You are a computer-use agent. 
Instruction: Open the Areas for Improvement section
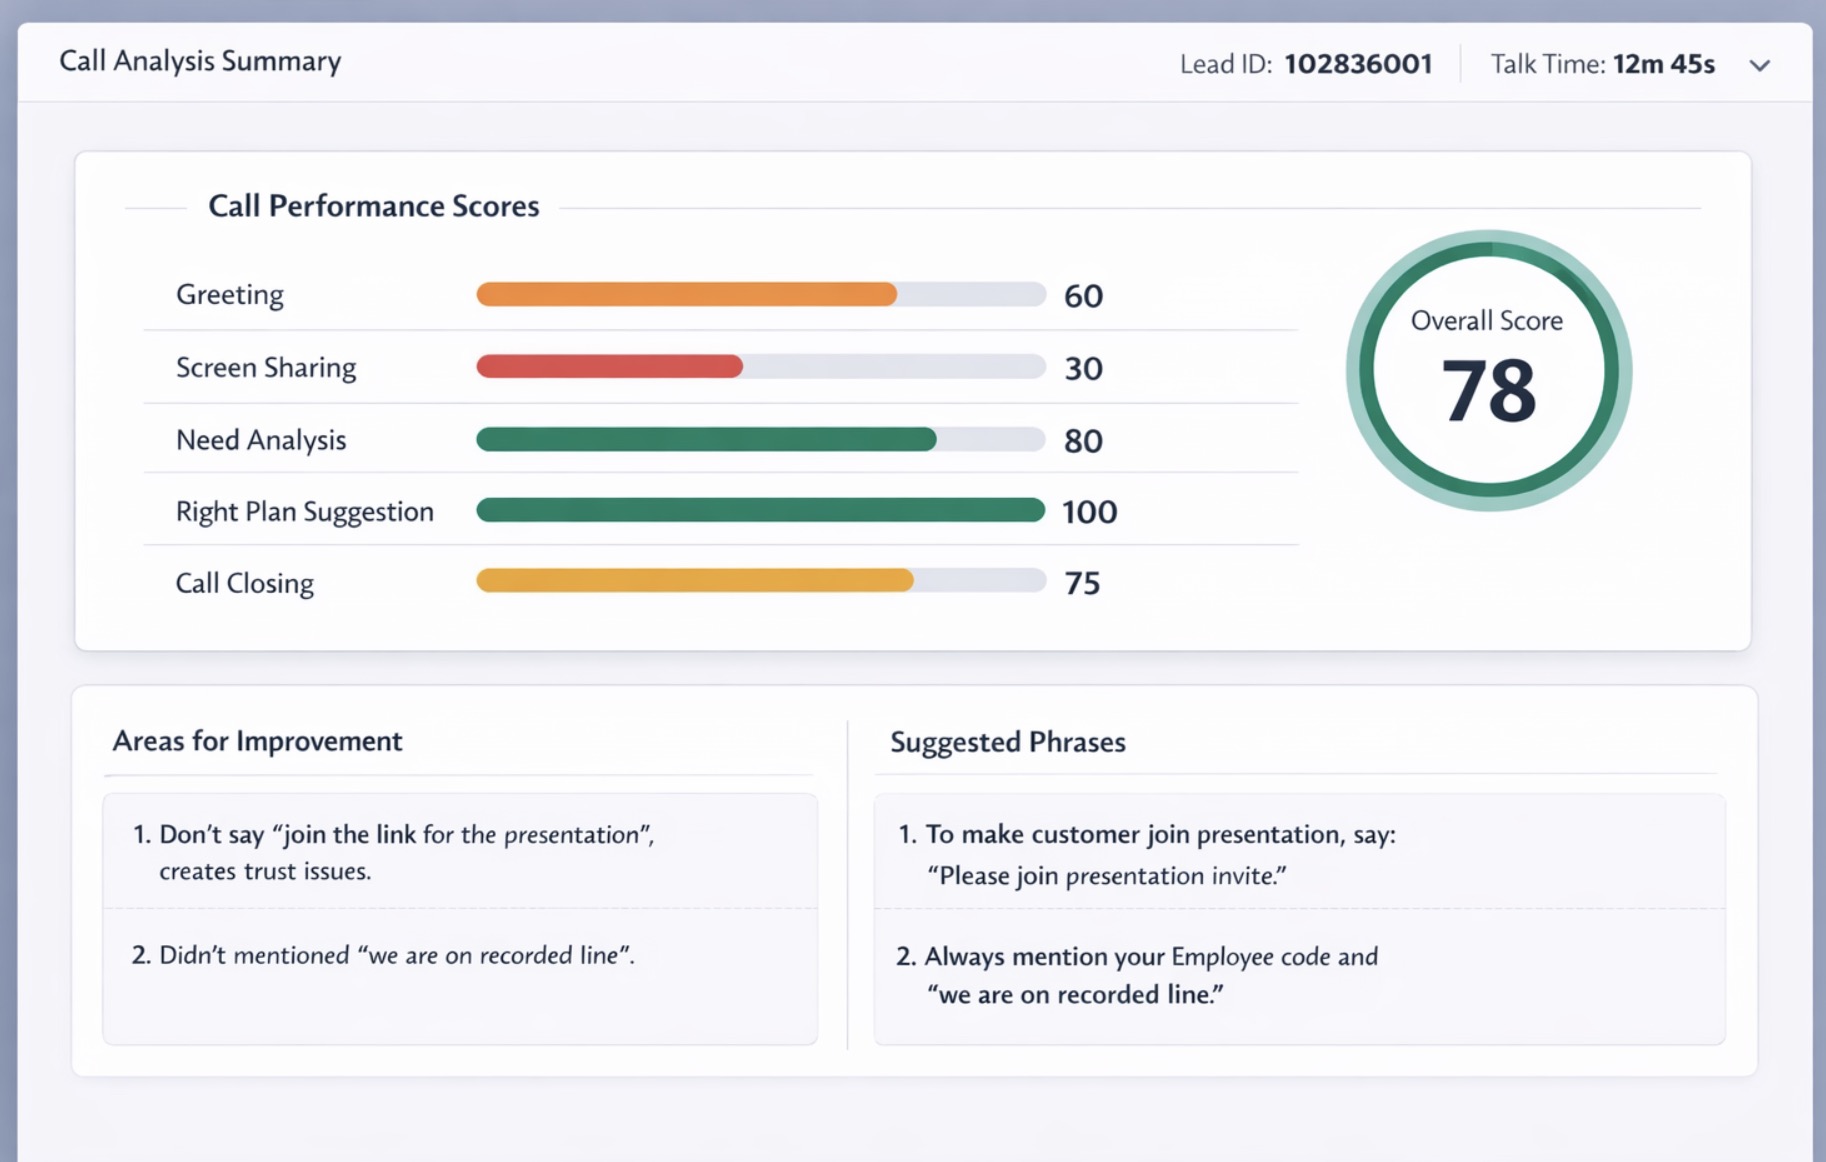[x=257, y=741]
